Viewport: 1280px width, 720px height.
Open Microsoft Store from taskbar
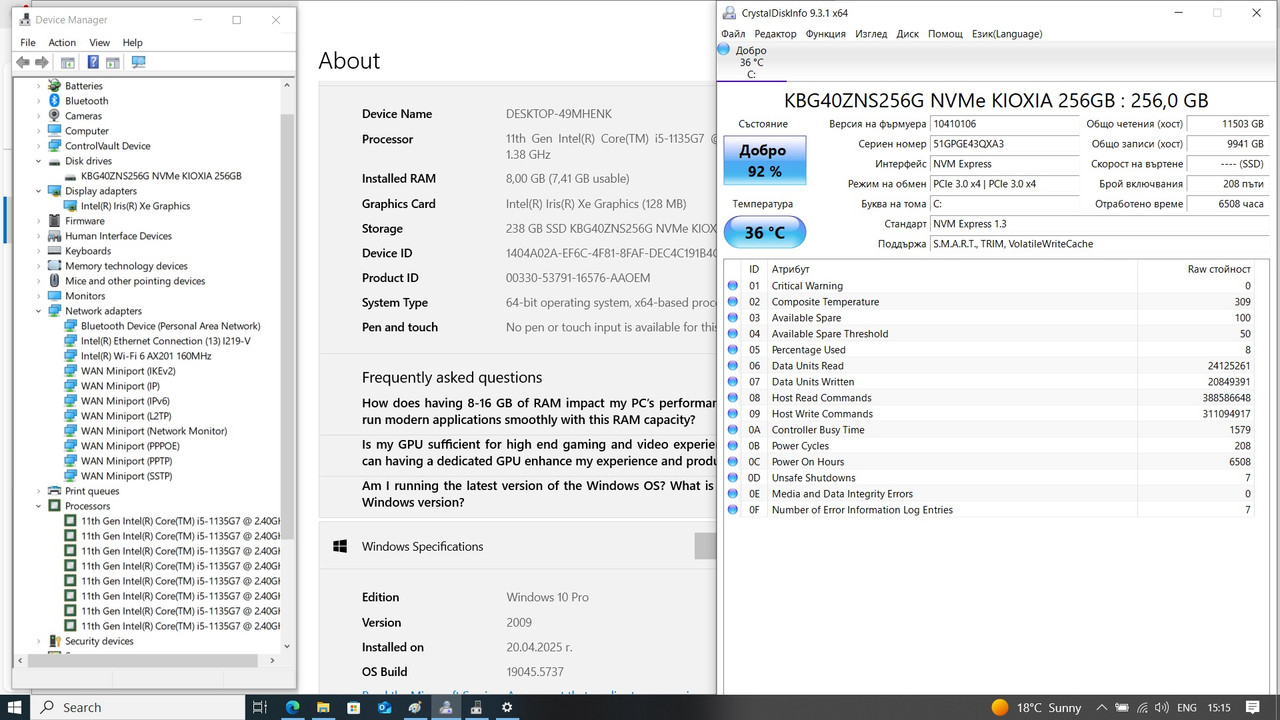point(355,707)
